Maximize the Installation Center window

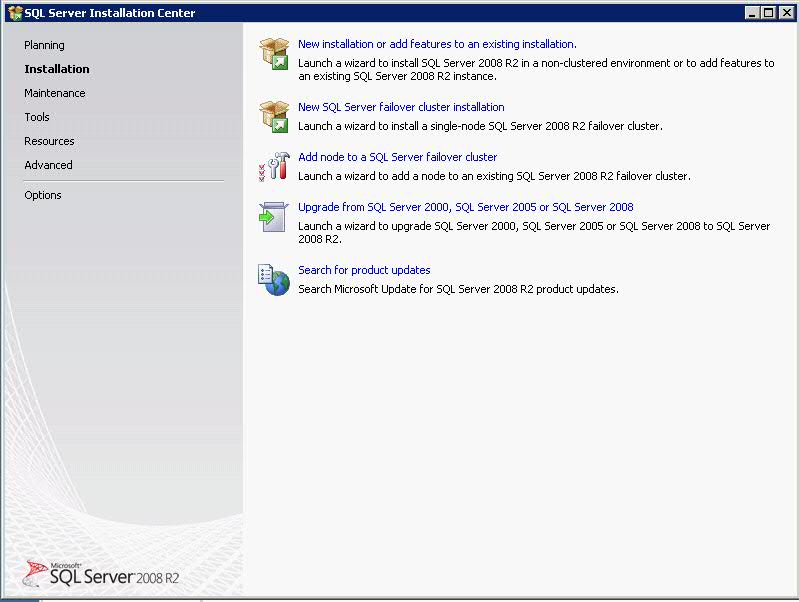[769, 13]
